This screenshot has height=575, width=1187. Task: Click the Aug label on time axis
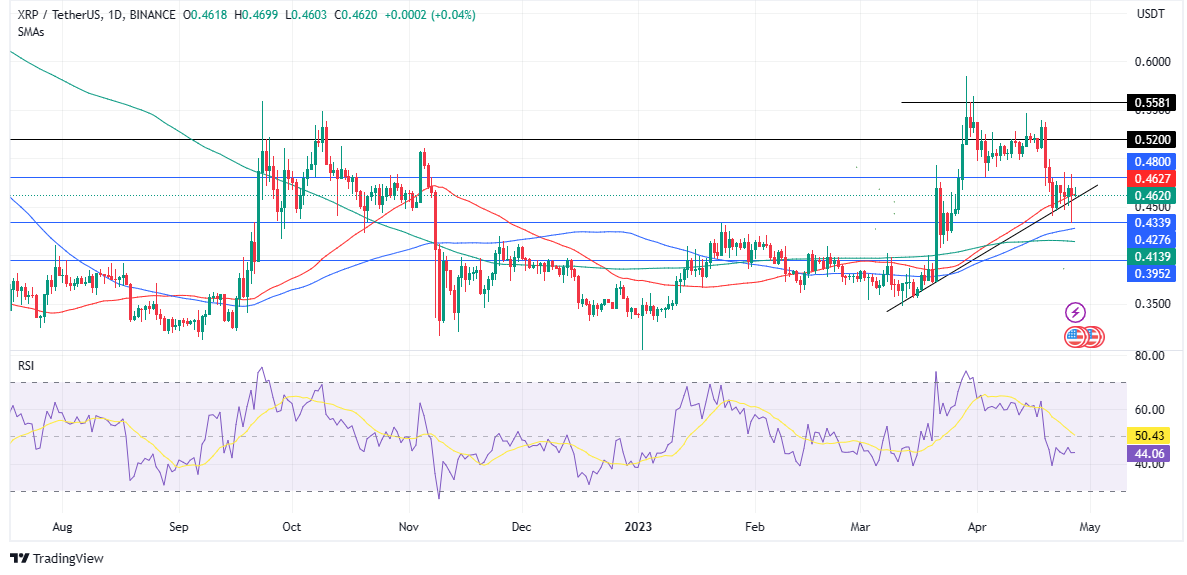pyautogui.click(x=64, y=526)
